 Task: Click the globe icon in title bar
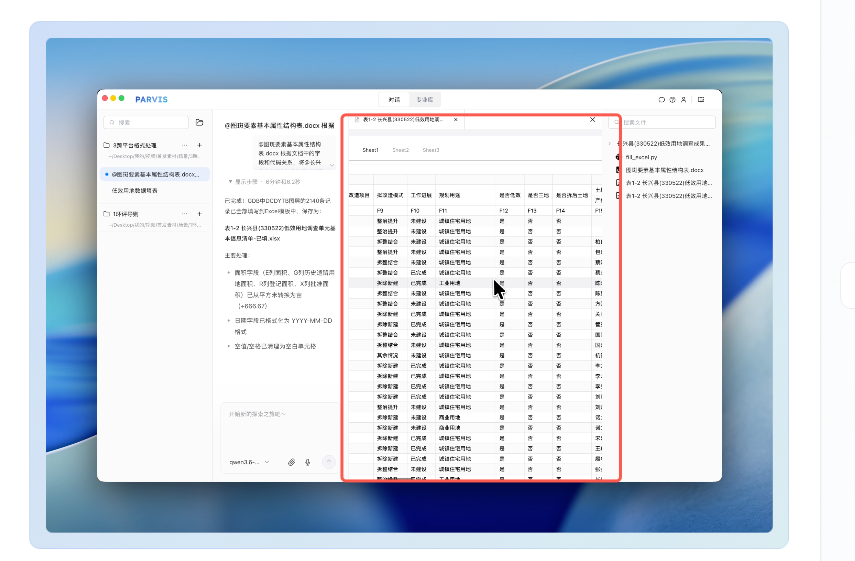[672, 100]
